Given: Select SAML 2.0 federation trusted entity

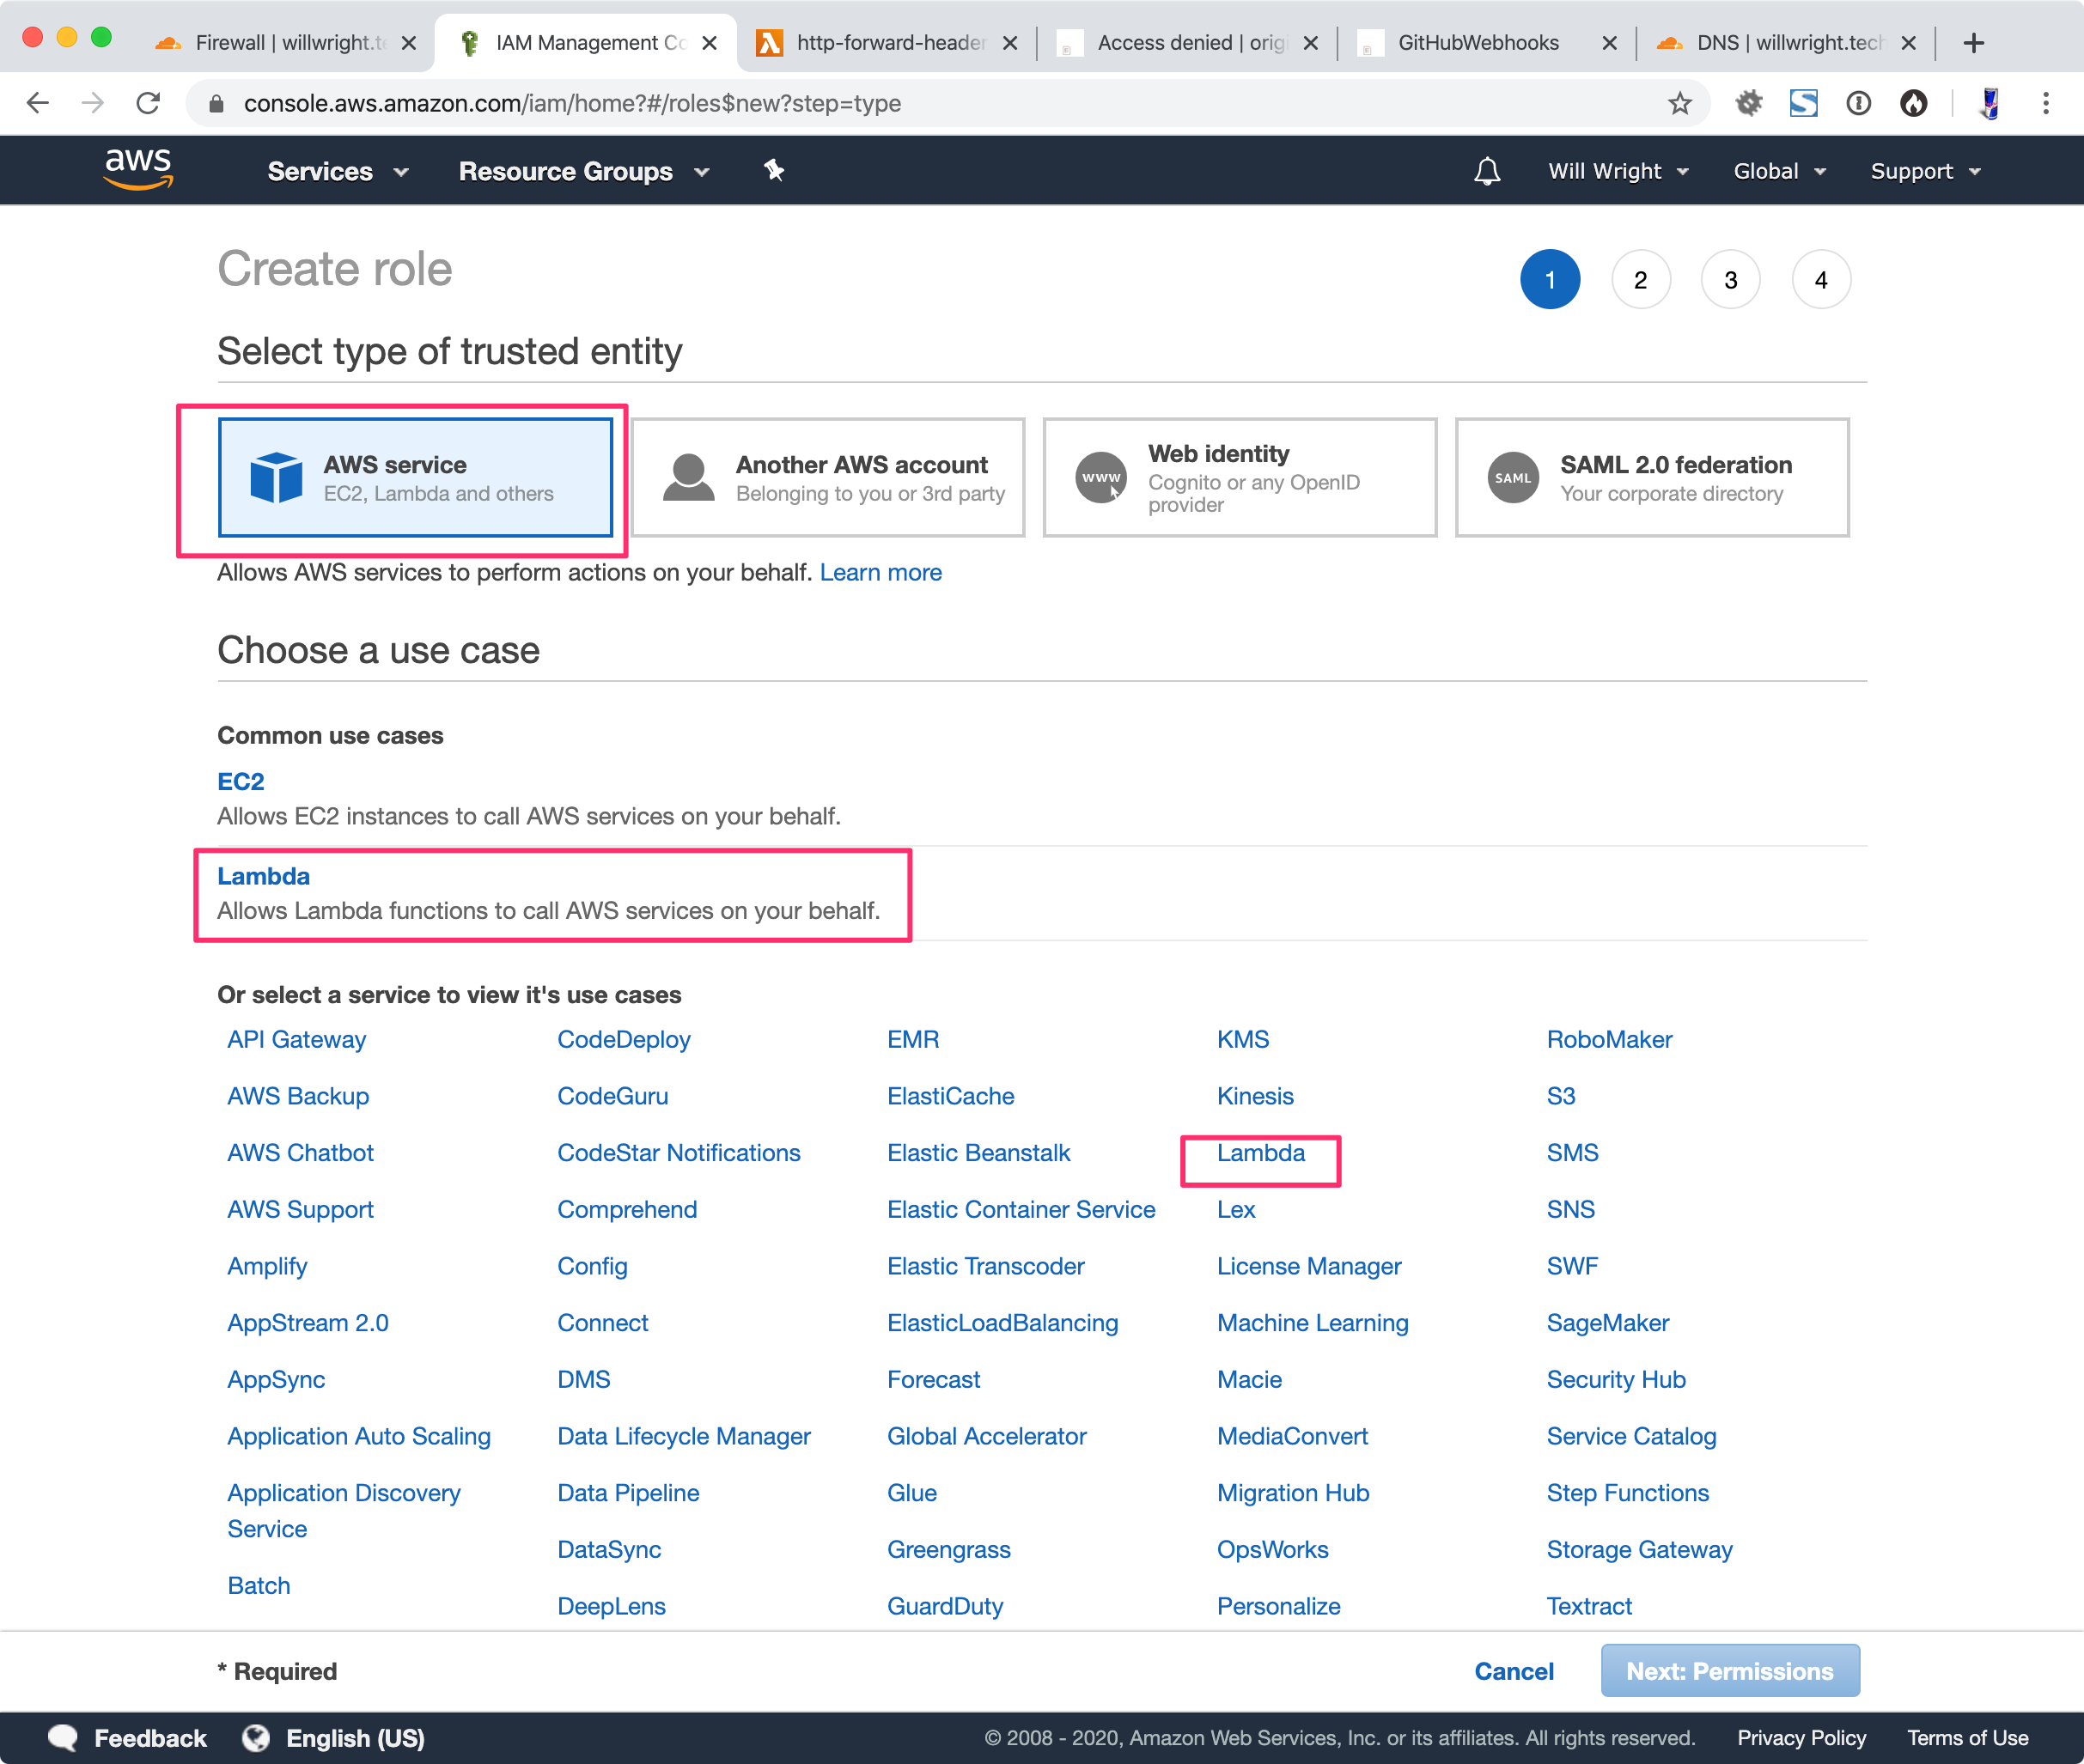Looking at the screenshot, I should pos(1652,477).
